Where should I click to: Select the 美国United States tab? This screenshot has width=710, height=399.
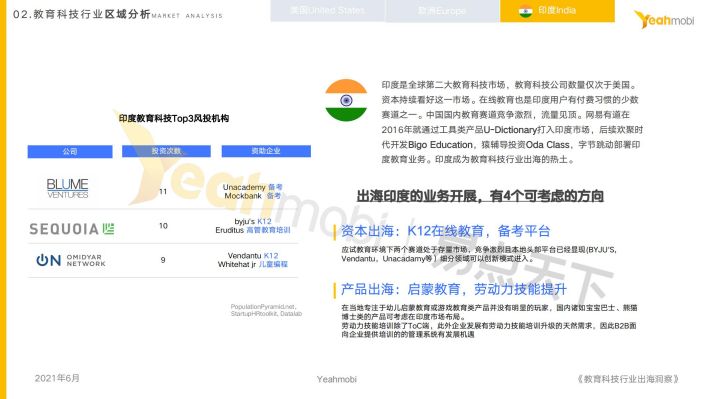(328, 10)
